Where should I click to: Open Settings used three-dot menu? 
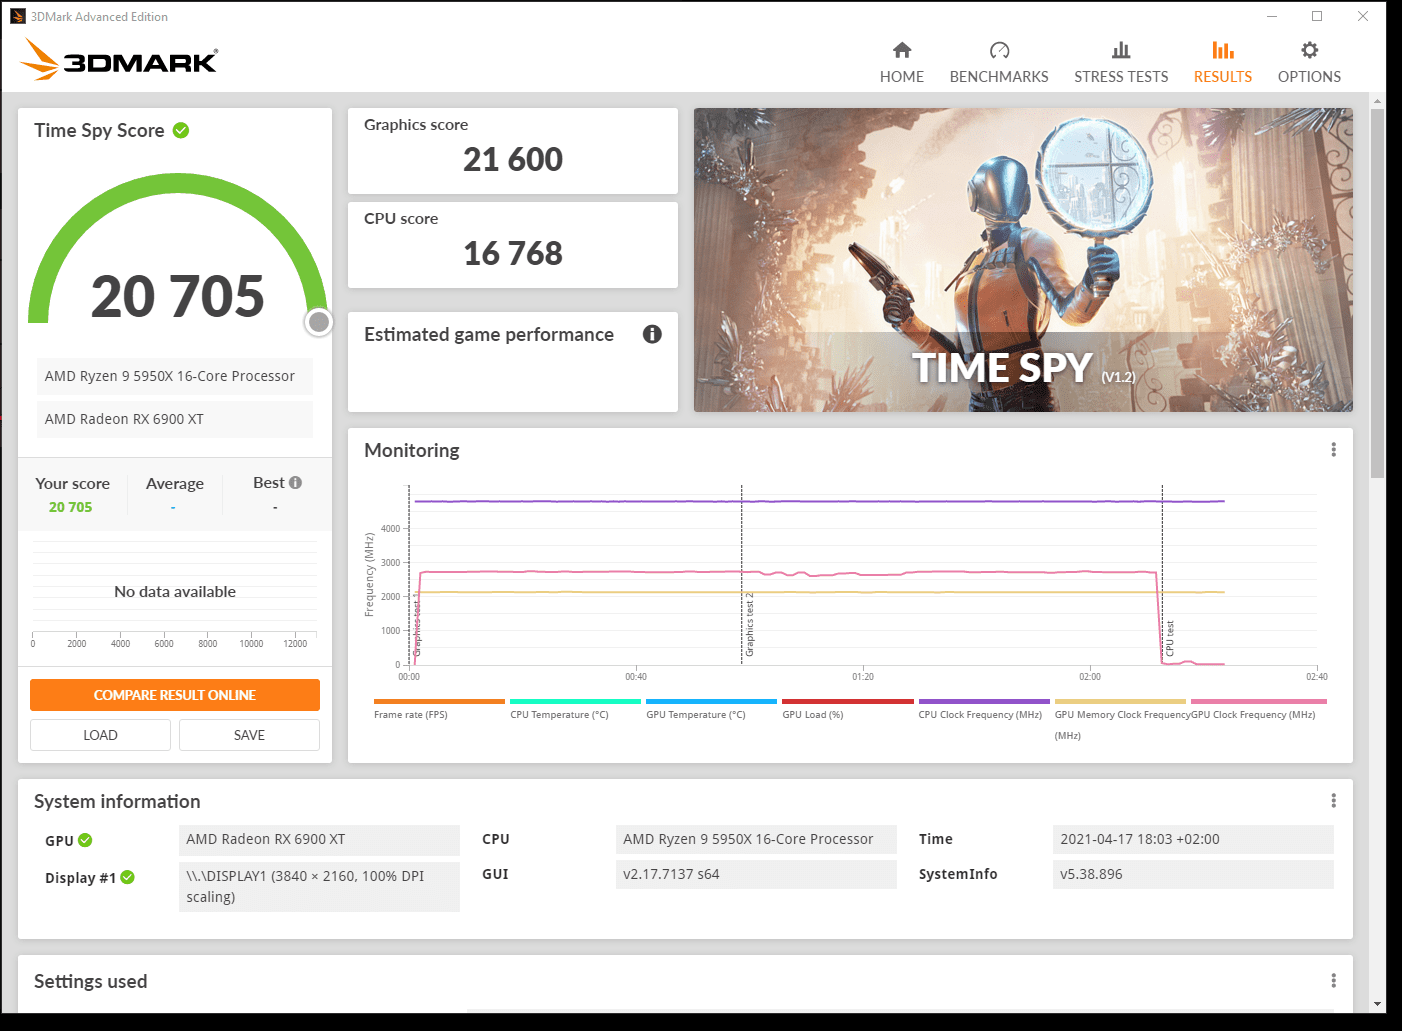(x=1333, y=981)
